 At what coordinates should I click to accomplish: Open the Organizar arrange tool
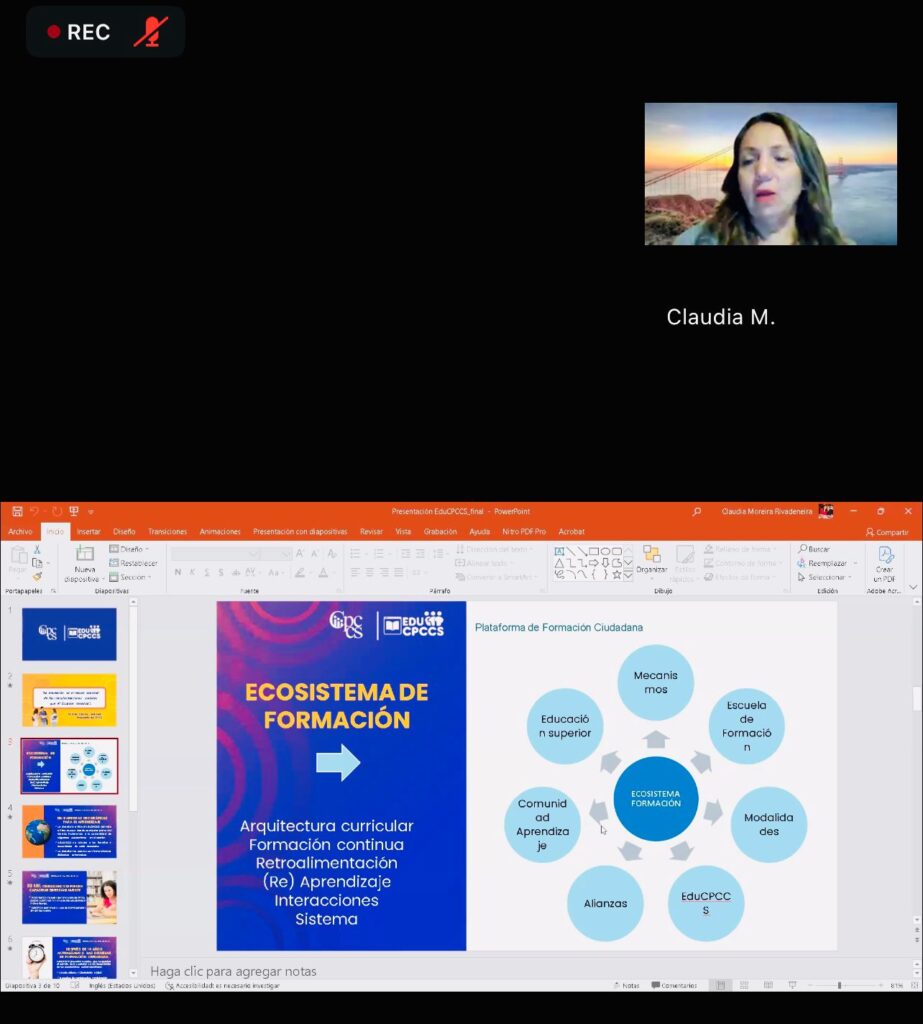click(x=651, y=560)
